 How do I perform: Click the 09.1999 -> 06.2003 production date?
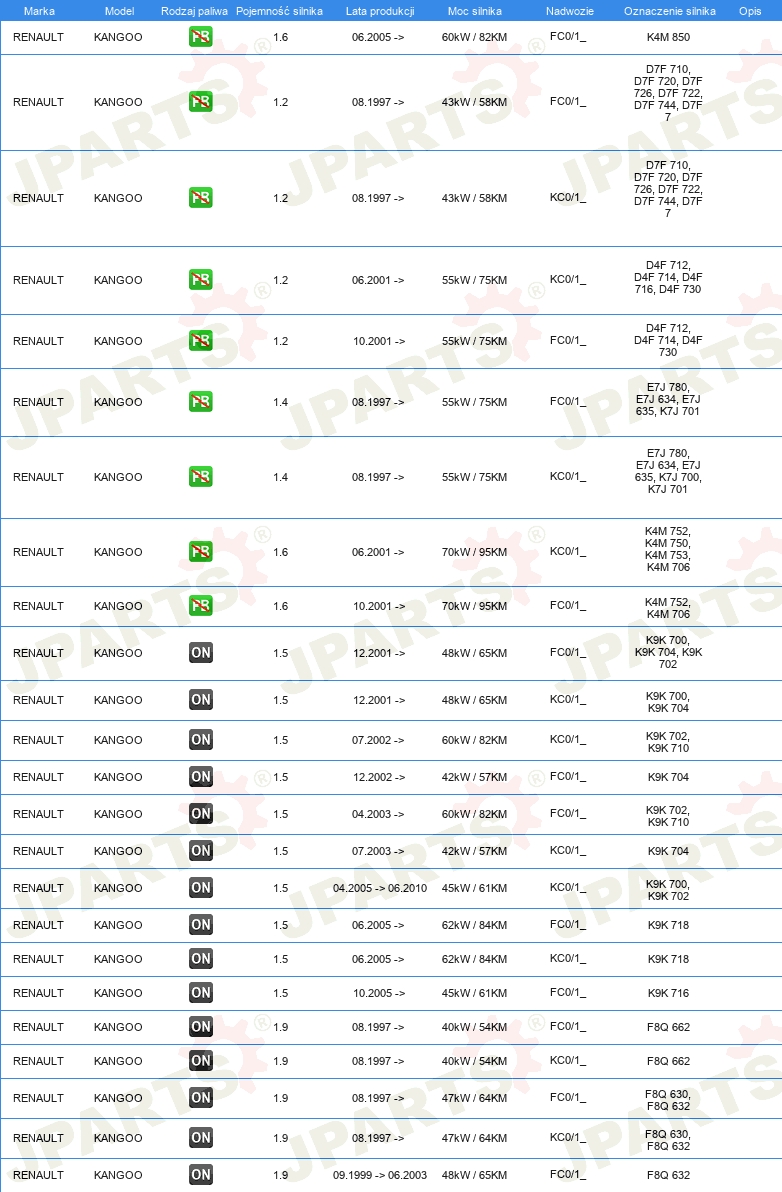pyautogui.click(x=380, y=1175)
